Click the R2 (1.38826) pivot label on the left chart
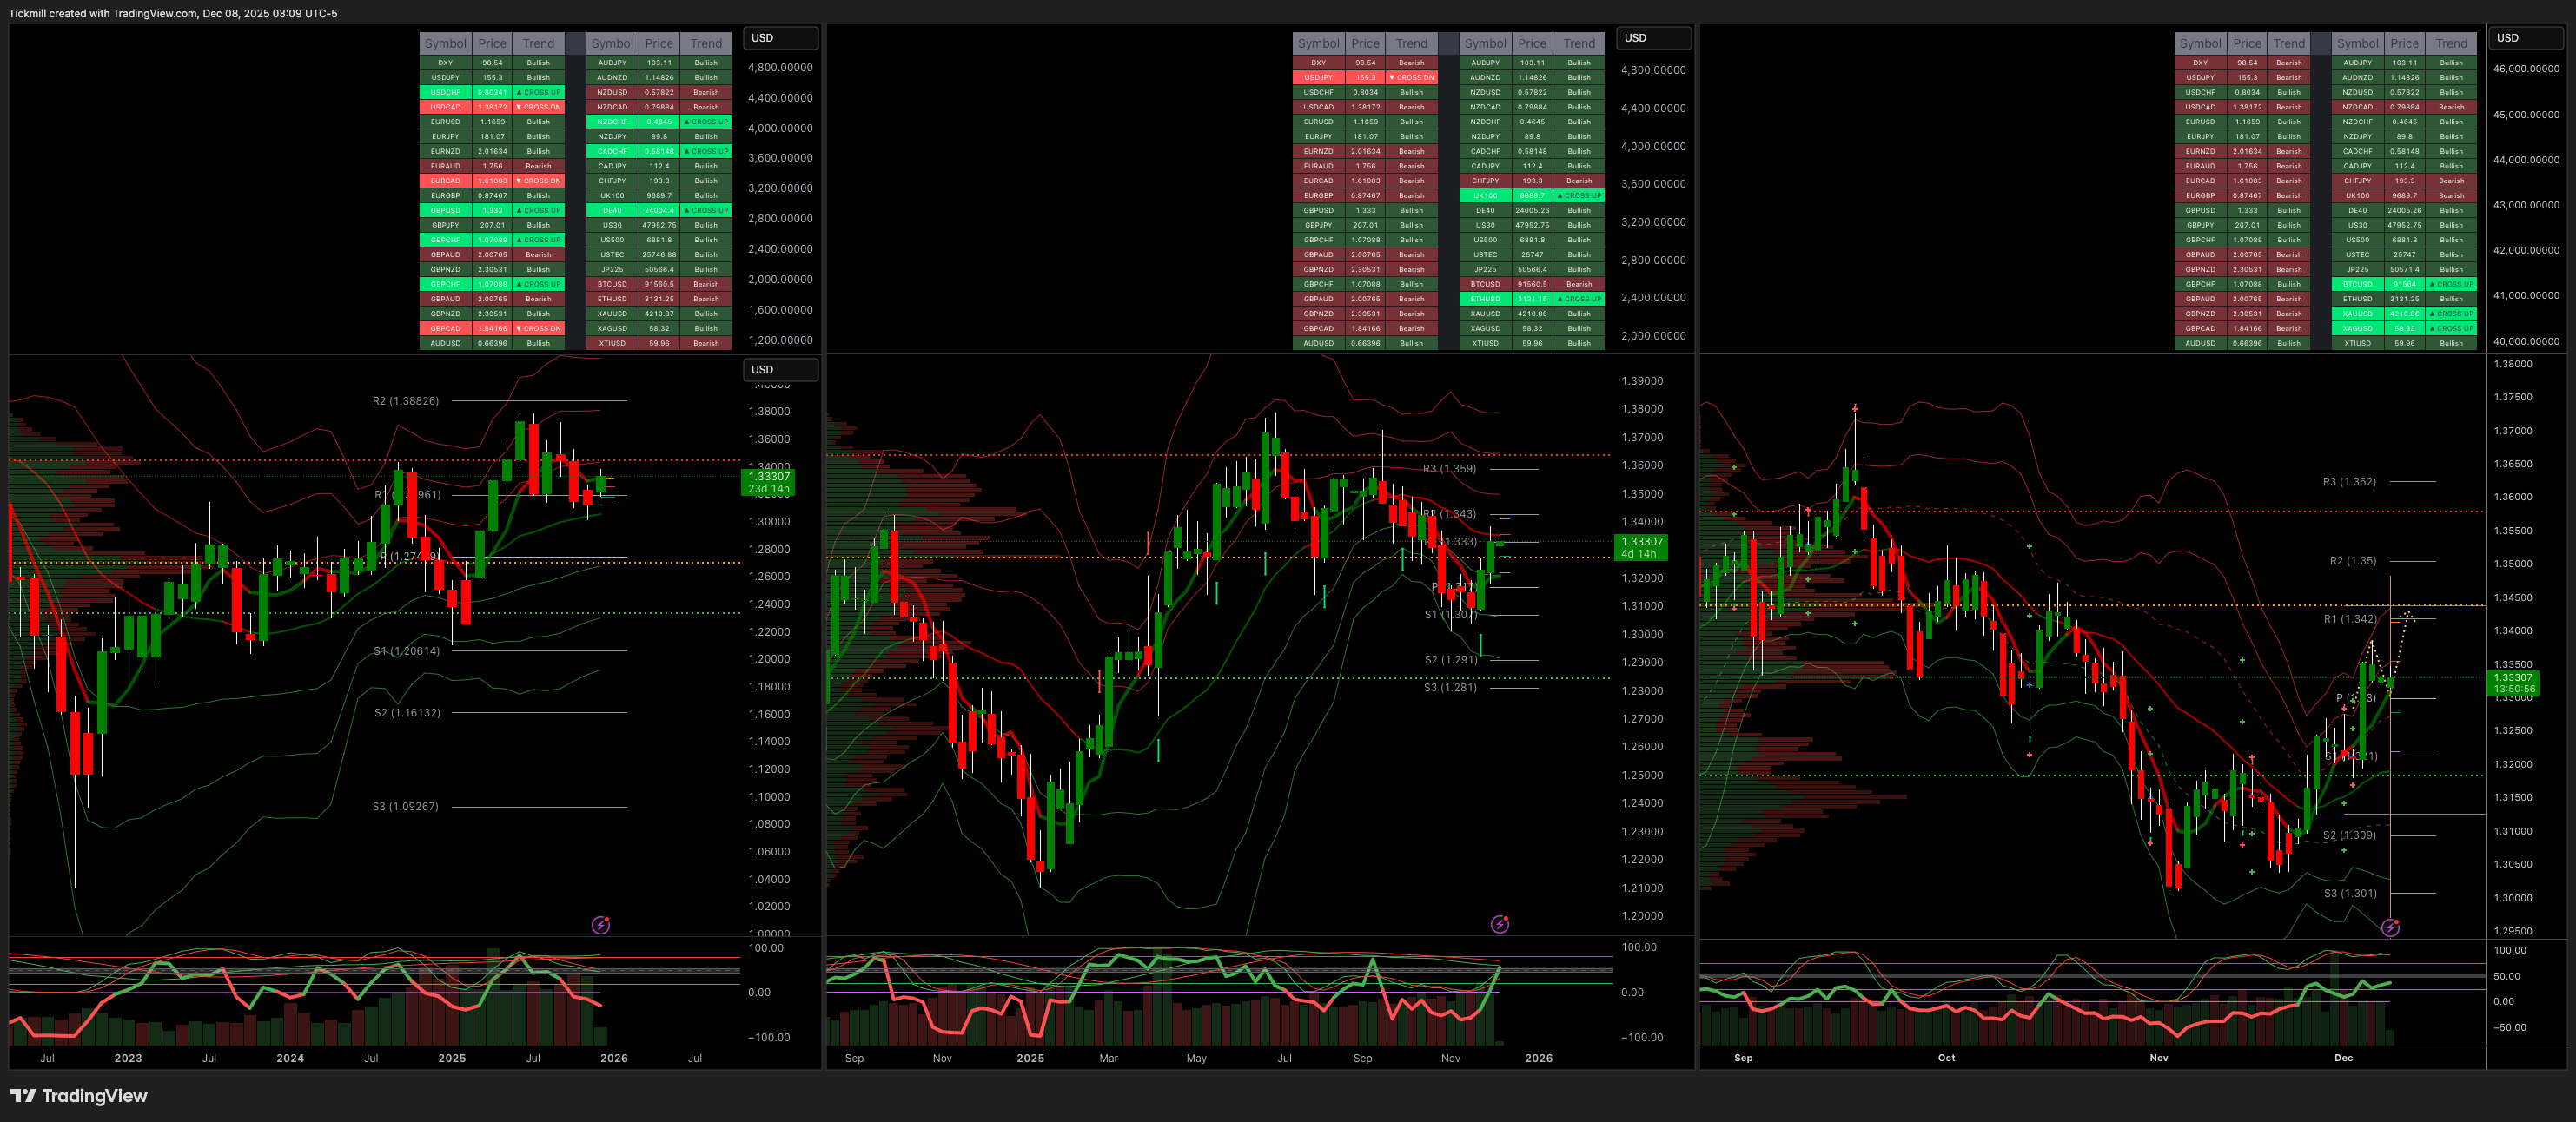This screenshot has height=1122, width=2576. point(405,401)
